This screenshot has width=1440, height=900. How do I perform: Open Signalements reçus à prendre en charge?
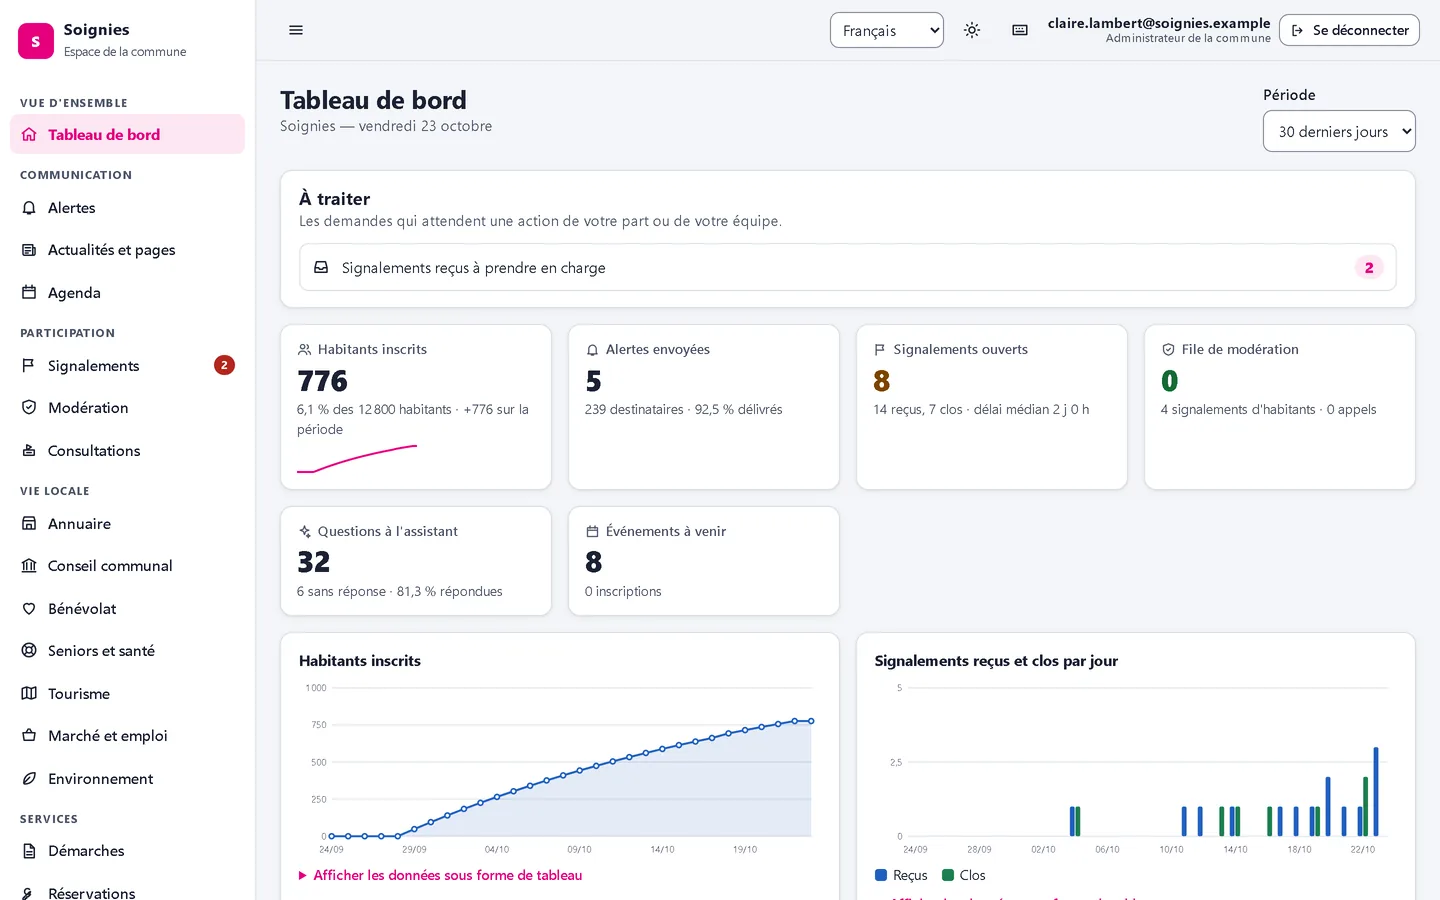(848, 268)
